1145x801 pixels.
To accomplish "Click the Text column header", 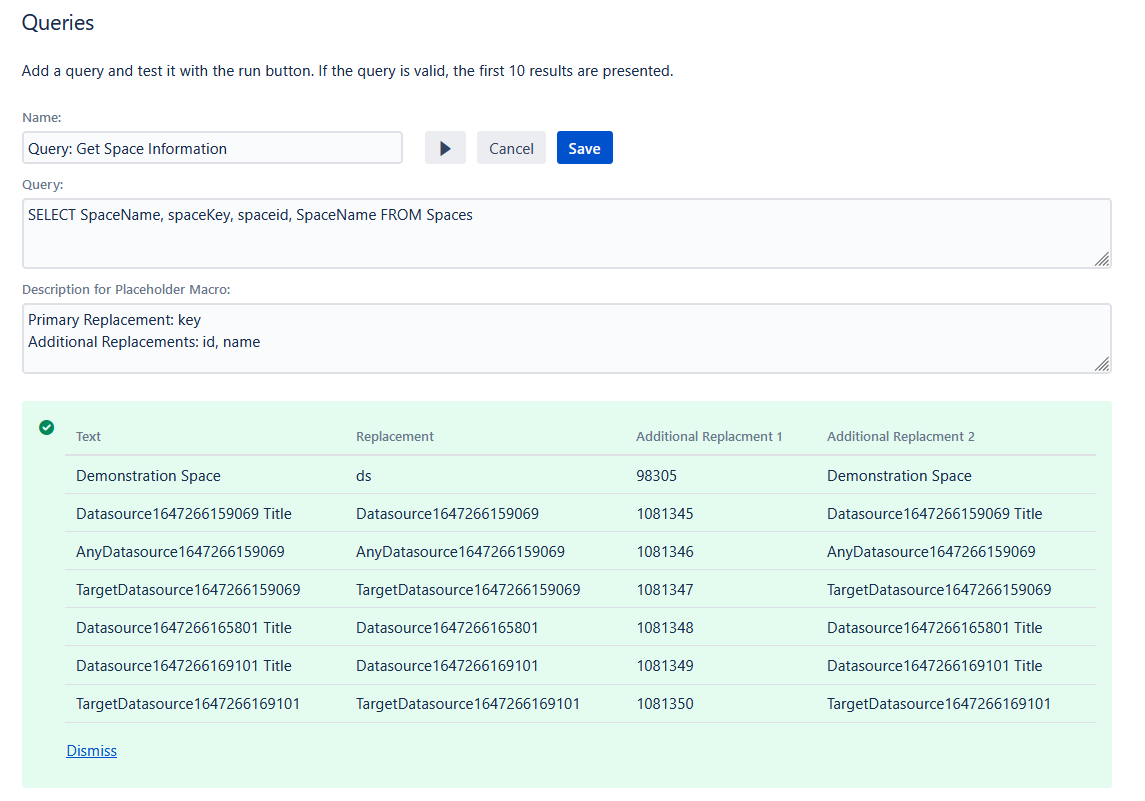I will tap(88, 437).
